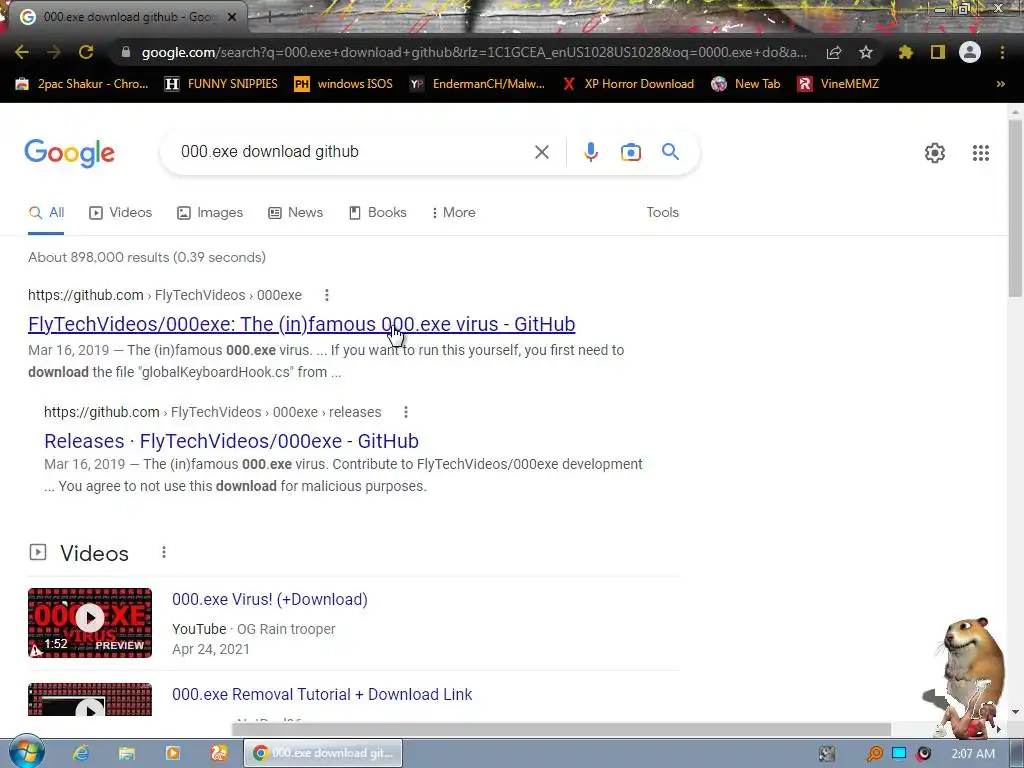Open FlyTechVideos/000exe GitHub result link
The height and width of the screenshot is (768, 1024).
click(301, 324)
